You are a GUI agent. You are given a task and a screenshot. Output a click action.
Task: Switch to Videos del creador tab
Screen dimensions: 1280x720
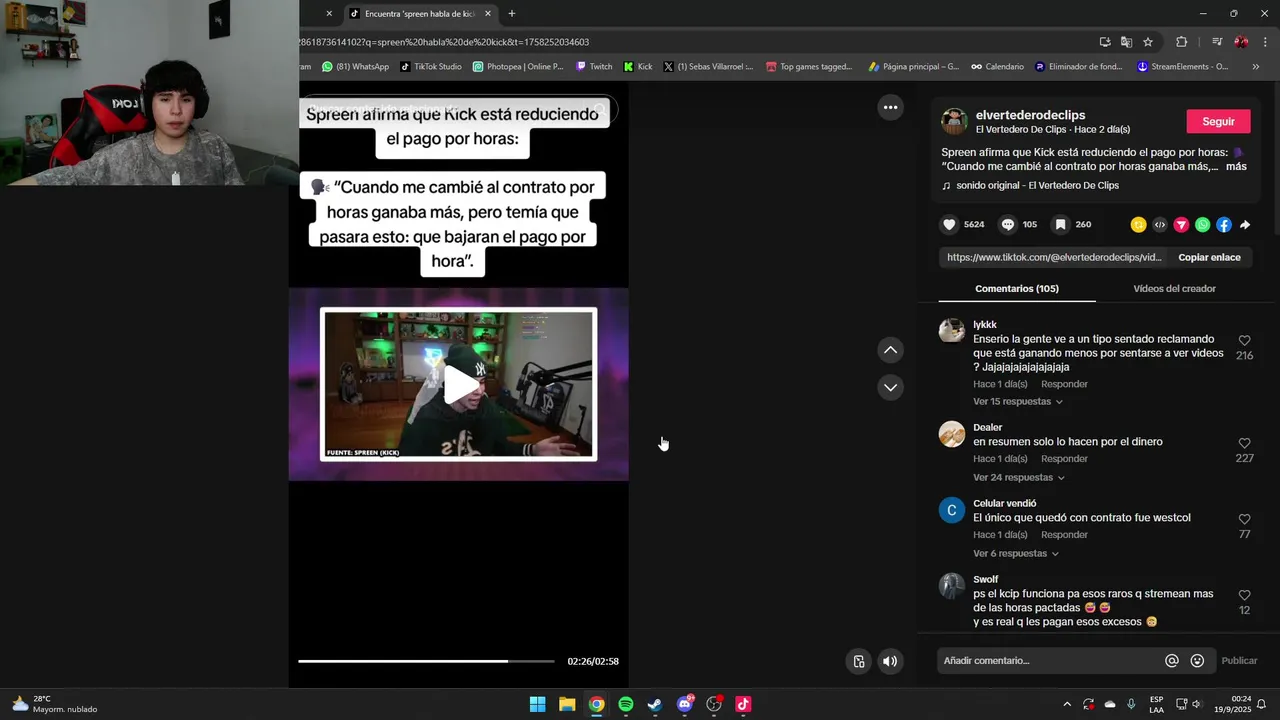[1174, 289]
